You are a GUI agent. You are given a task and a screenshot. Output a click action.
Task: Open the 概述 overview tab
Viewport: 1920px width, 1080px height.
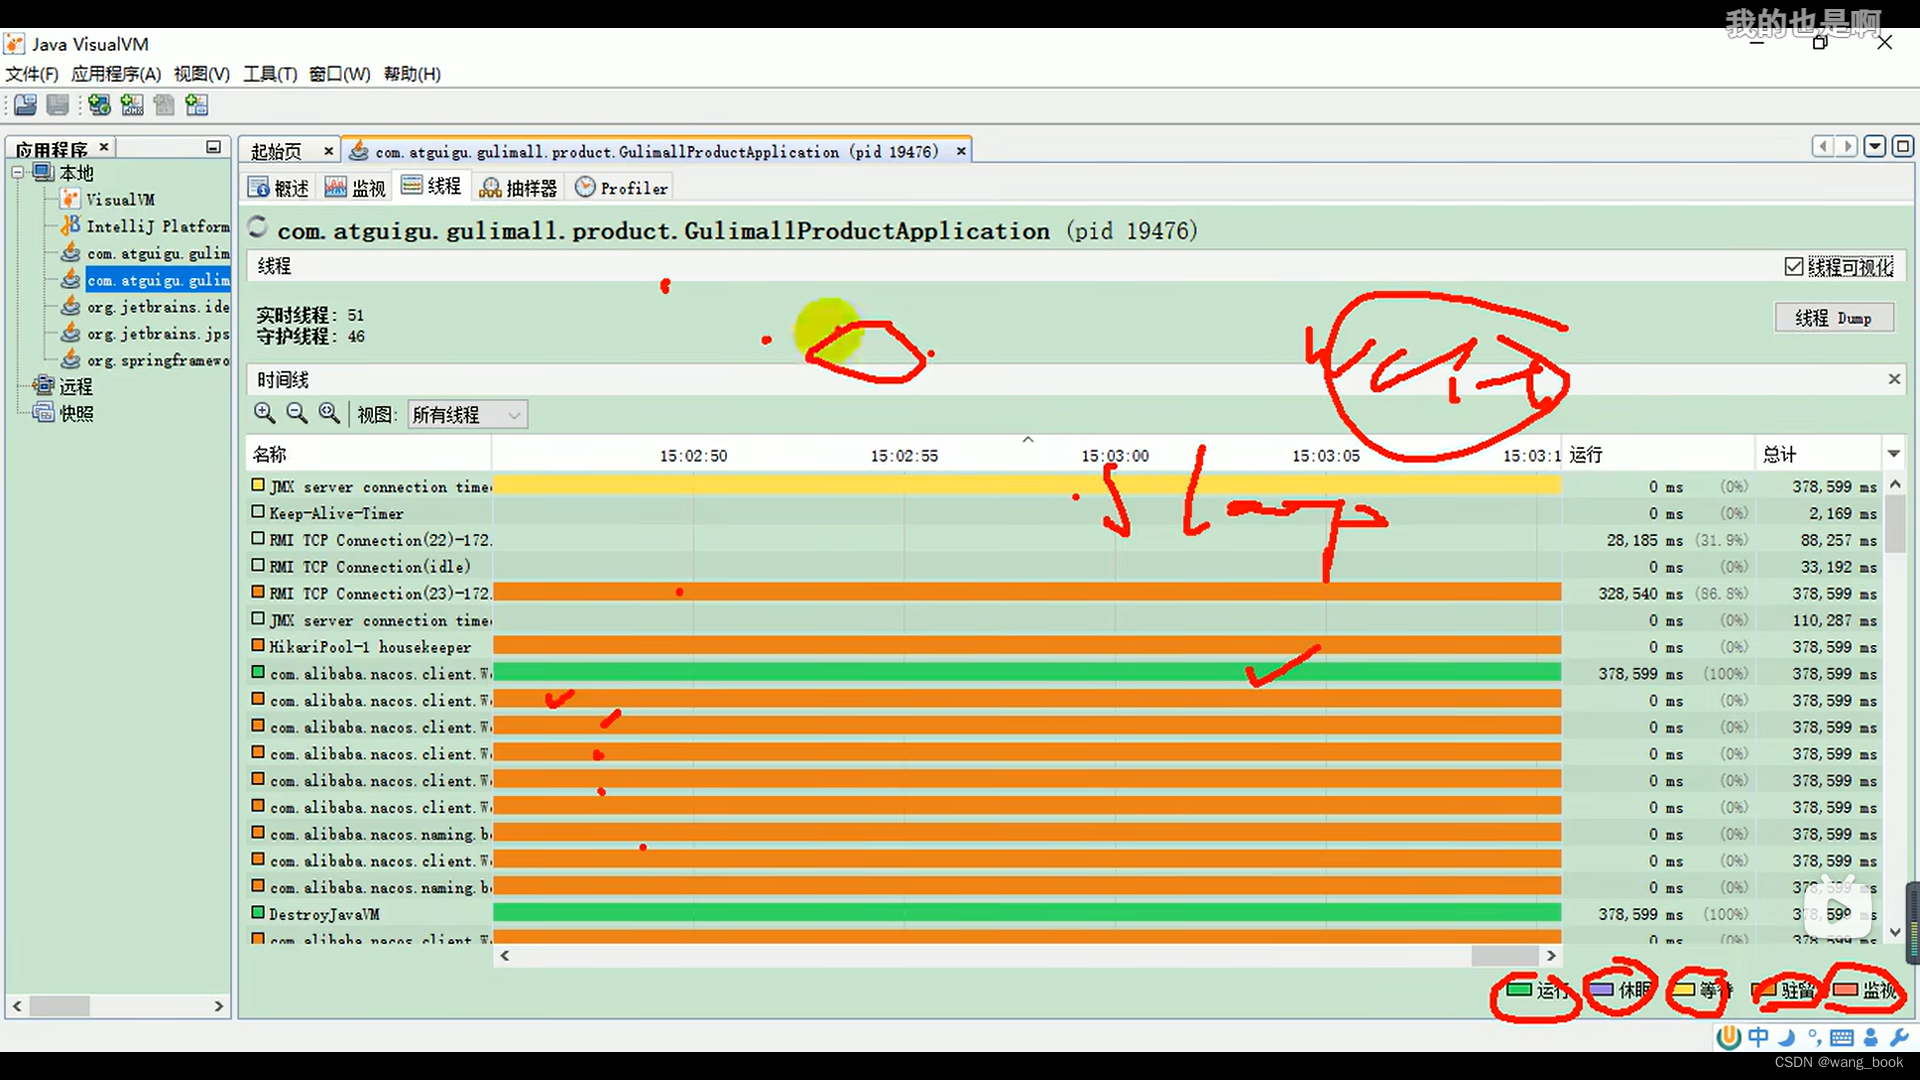click(280, 188)
